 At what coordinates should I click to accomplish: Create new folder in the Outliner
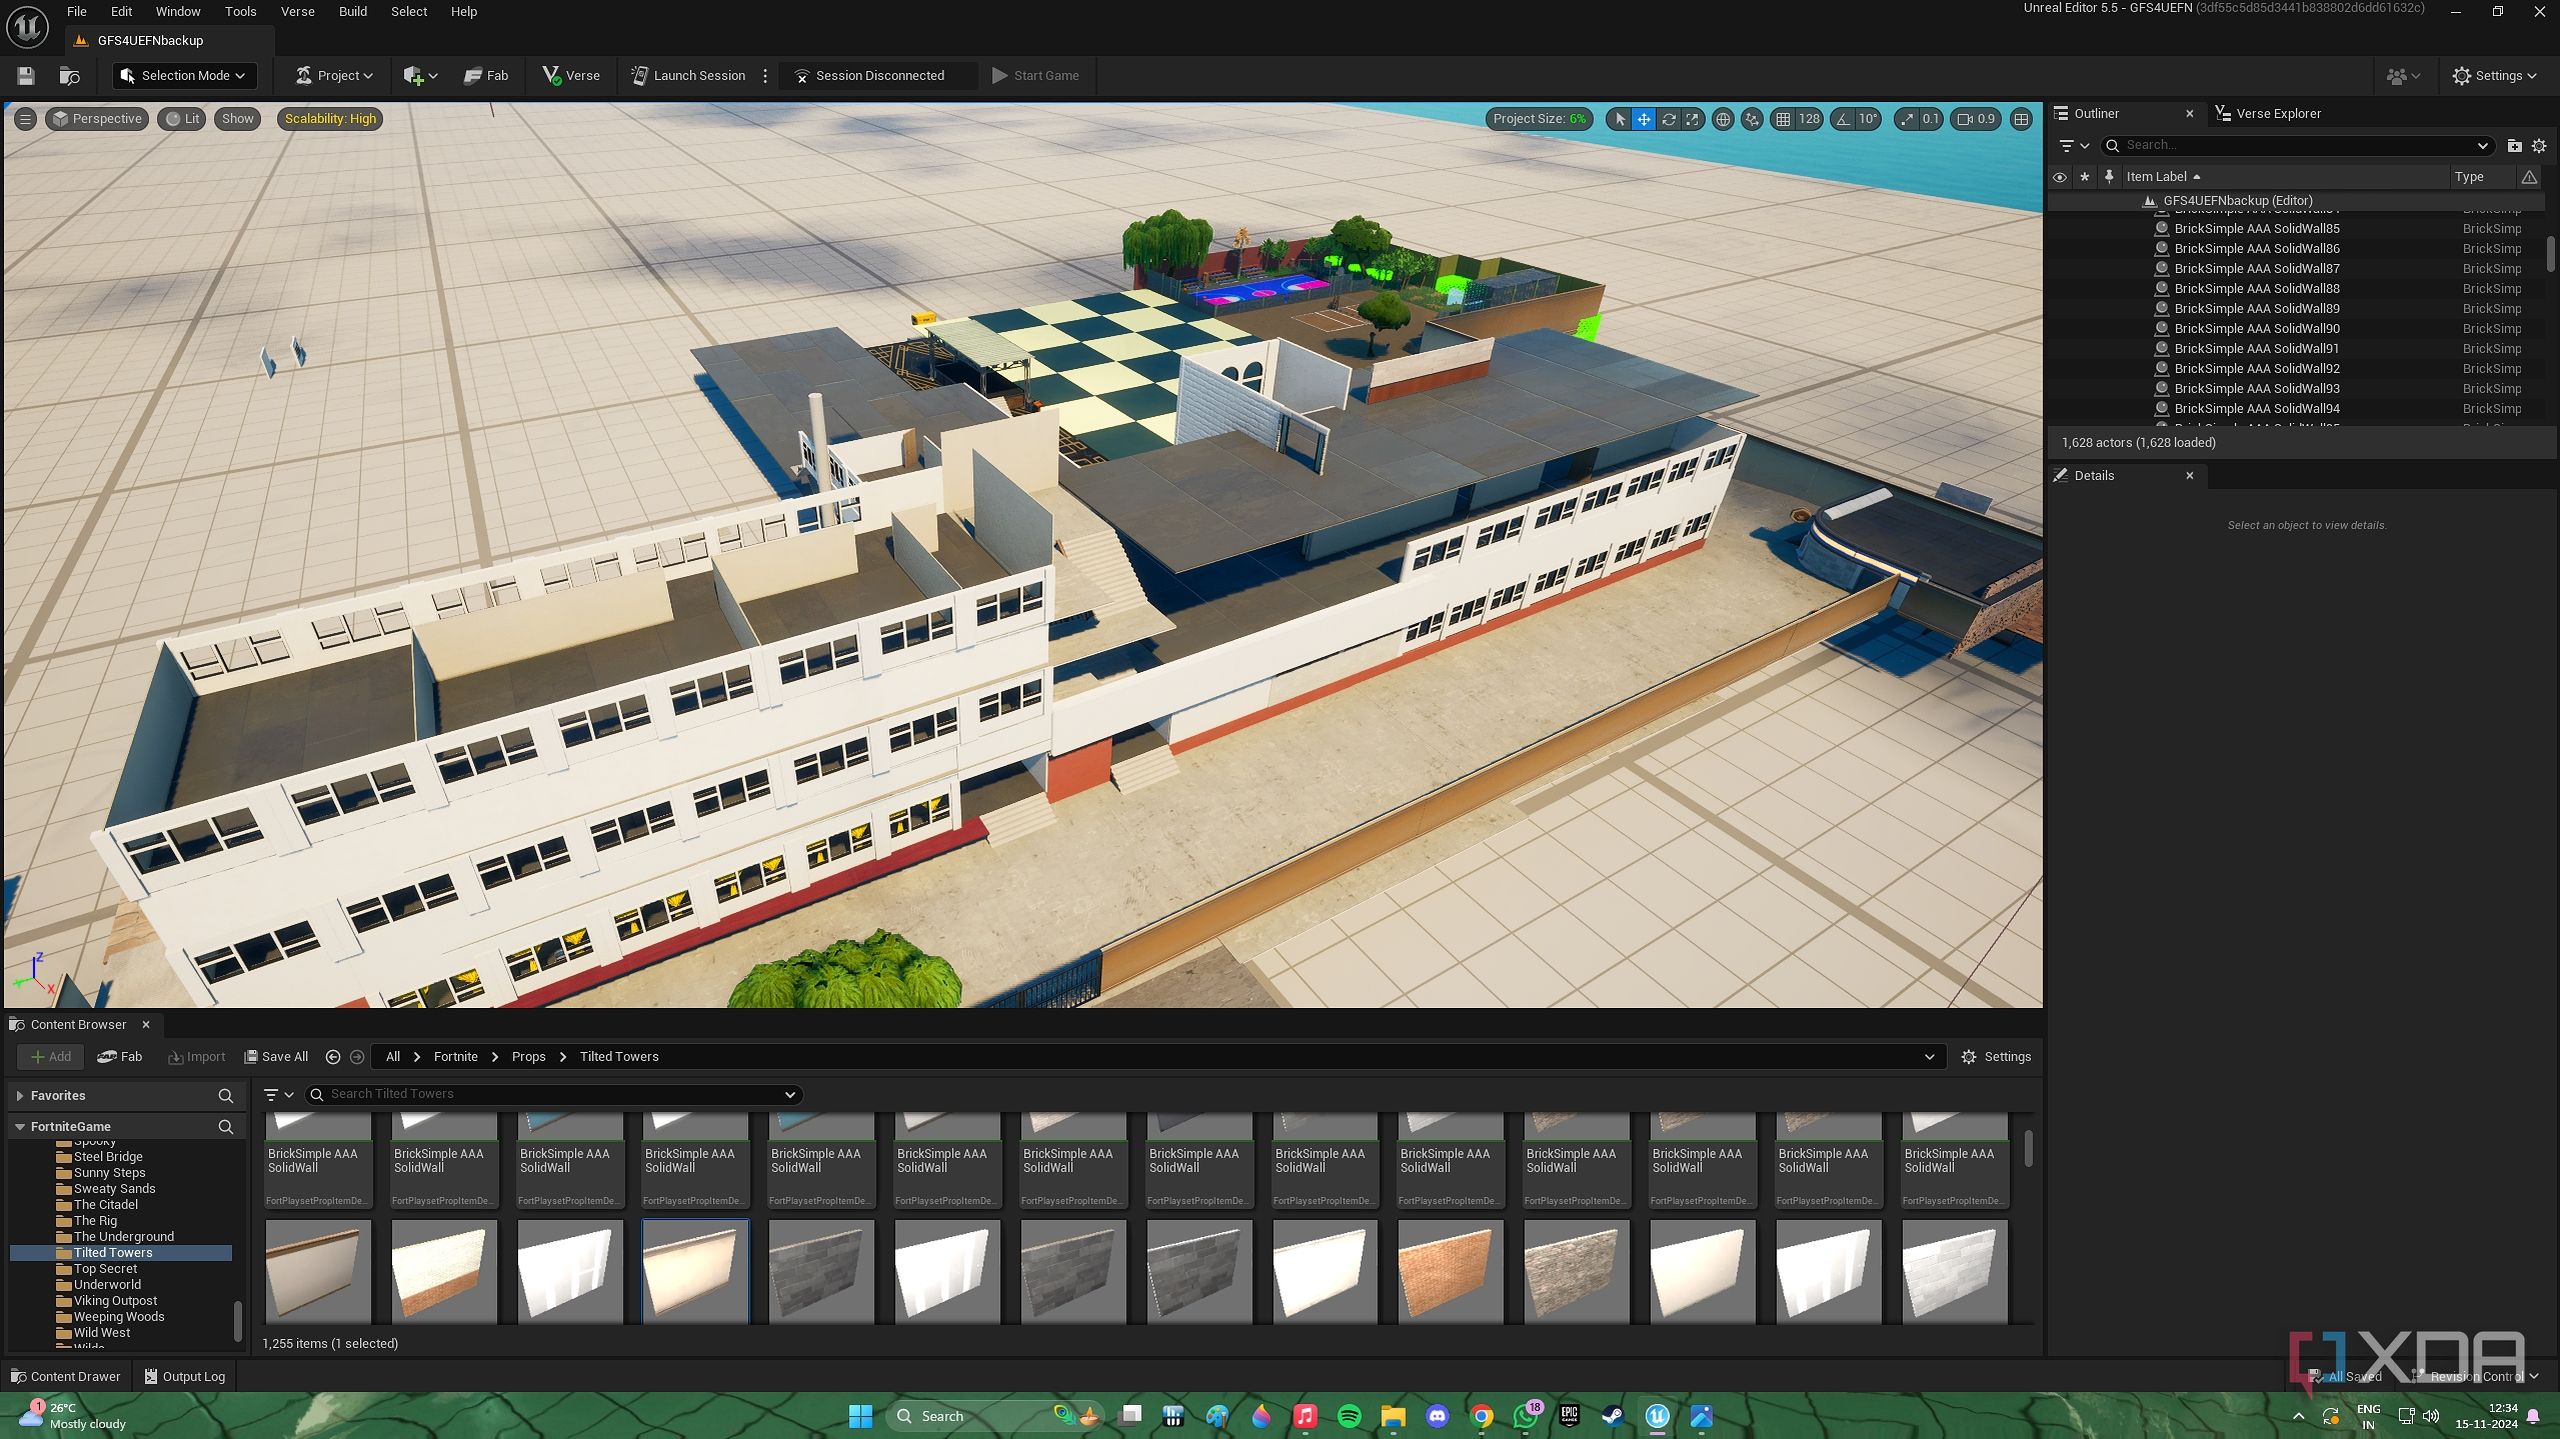pyautogui.click(x=2514, y=146)
